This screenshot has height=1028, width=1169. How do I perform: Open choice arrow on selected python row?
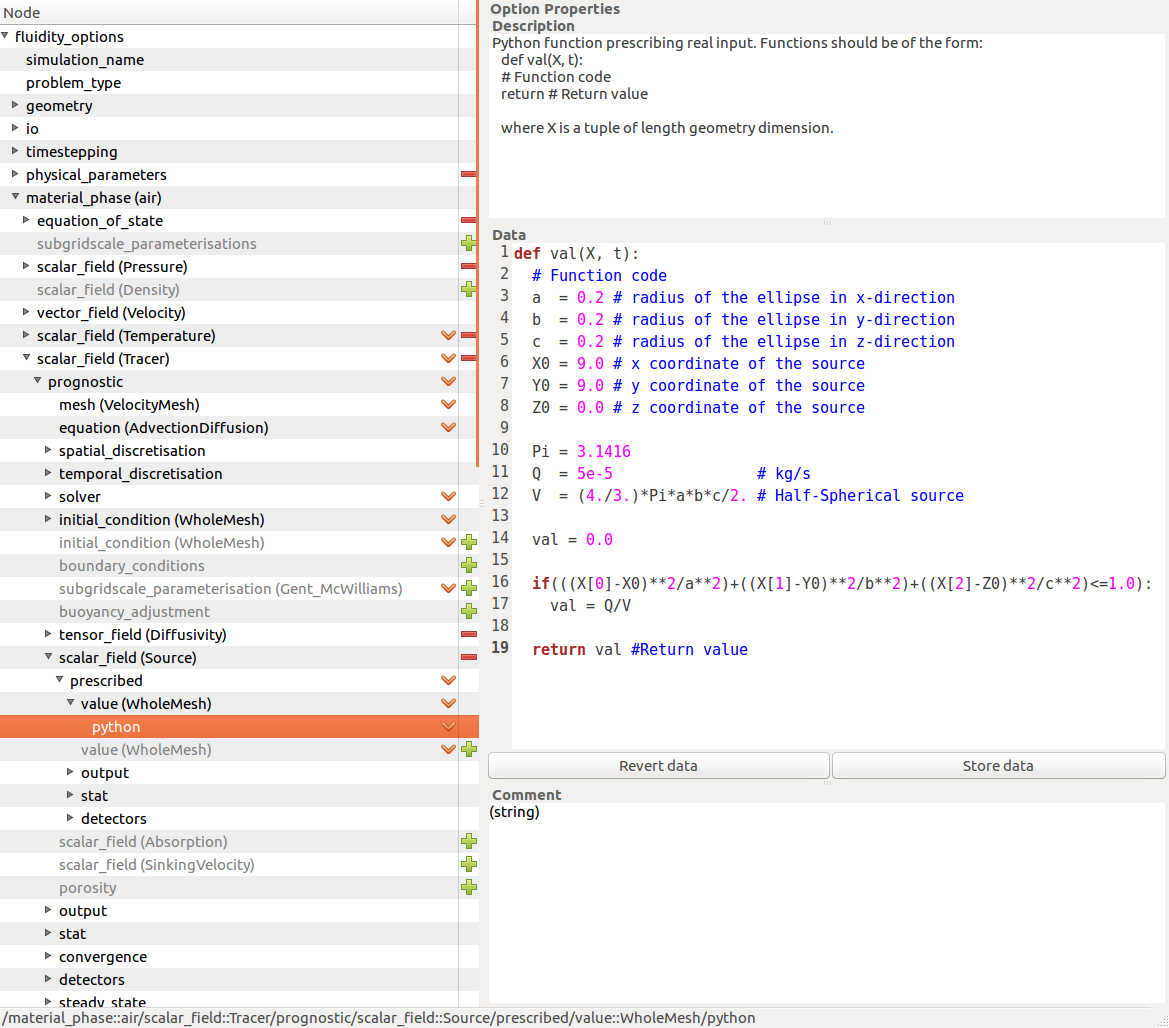click(448, 727)
